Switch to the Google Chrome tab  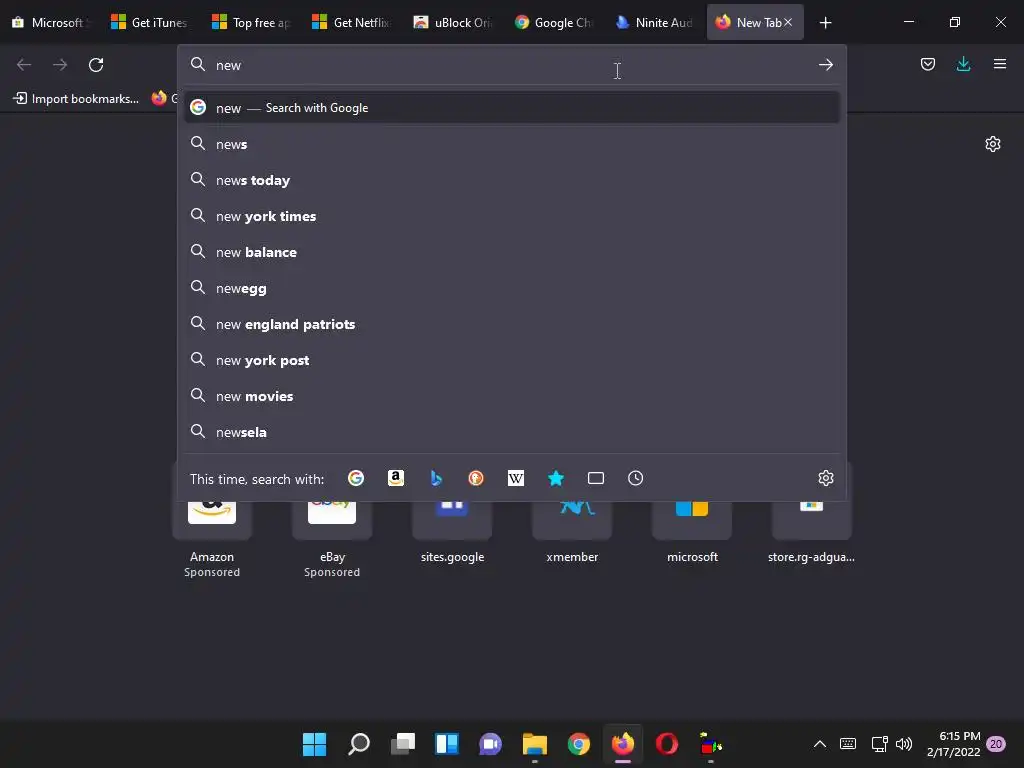tap(553, 22)
